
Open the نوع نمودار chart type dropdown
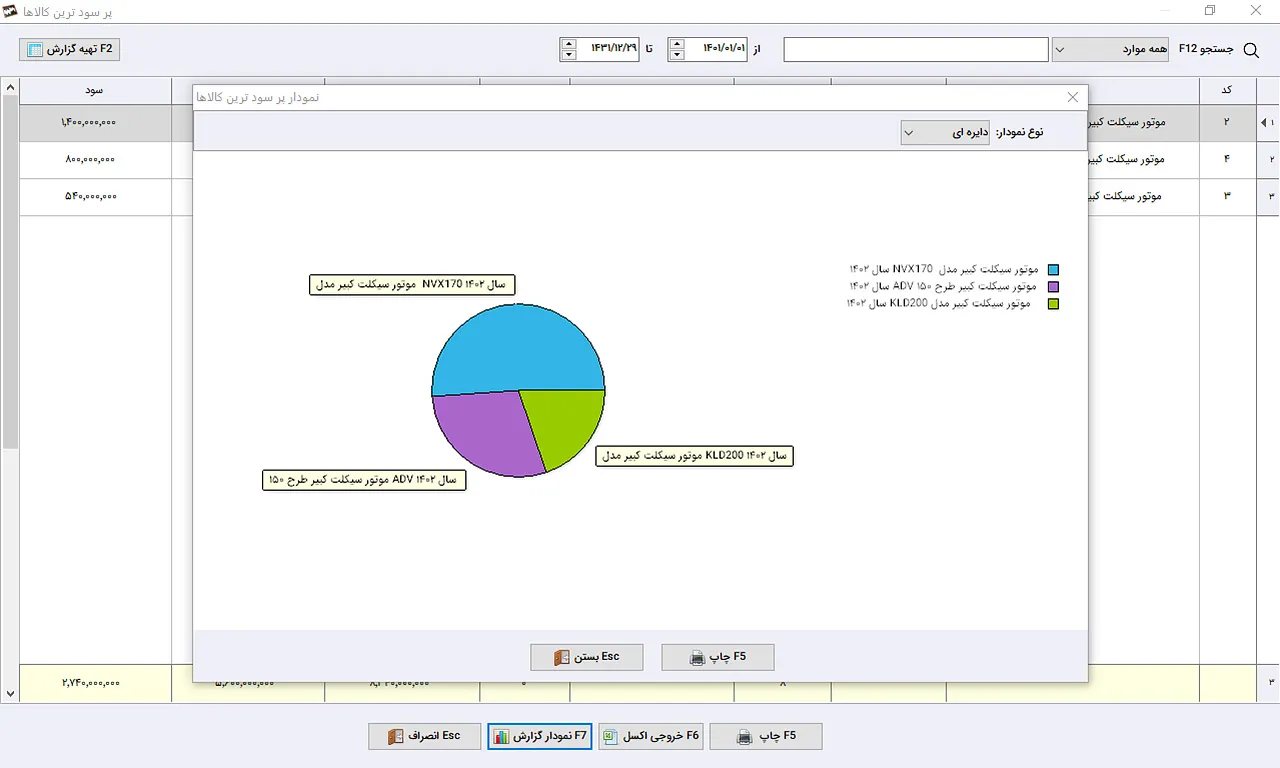tap(945, 132)
